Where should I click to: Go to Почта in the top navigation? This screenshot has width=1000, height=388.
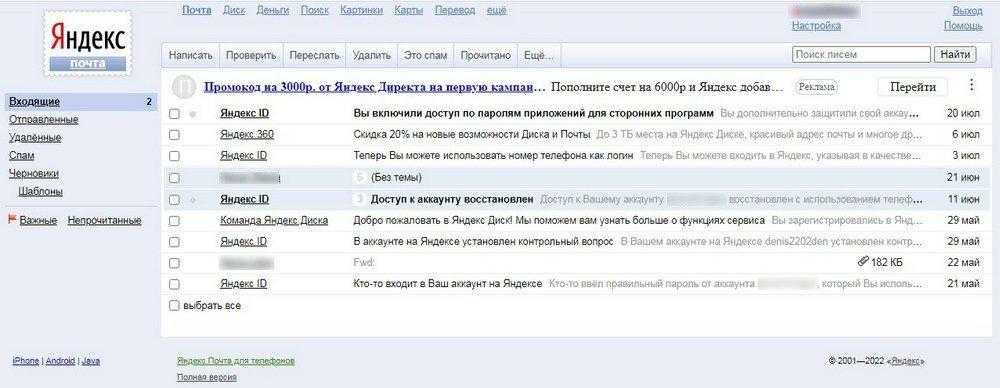click(x=196, y=10)
